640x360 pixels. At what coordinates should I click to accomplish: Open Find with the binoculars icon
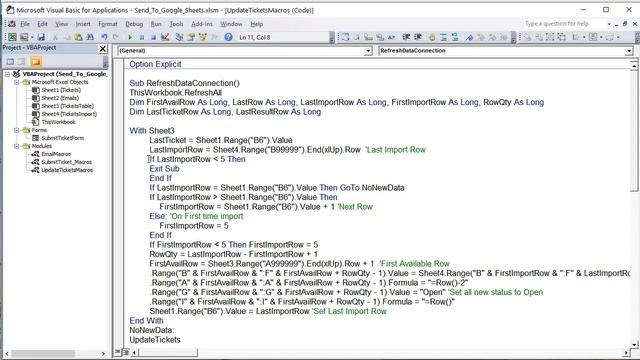pos(90,37)
